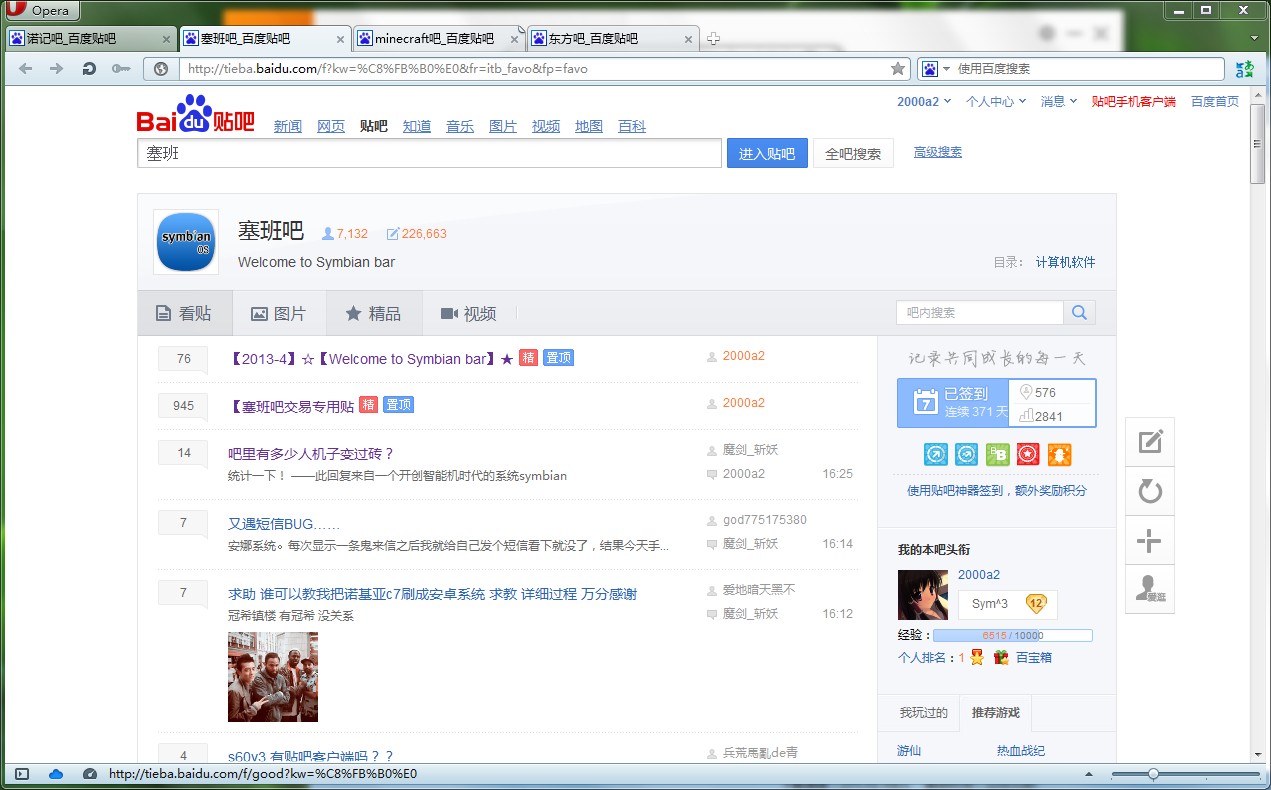Viewport: 1271px width, 790px height.
Task: Open the 高级搜索 link
Action: pyautogui.click(x=938, y=152)
